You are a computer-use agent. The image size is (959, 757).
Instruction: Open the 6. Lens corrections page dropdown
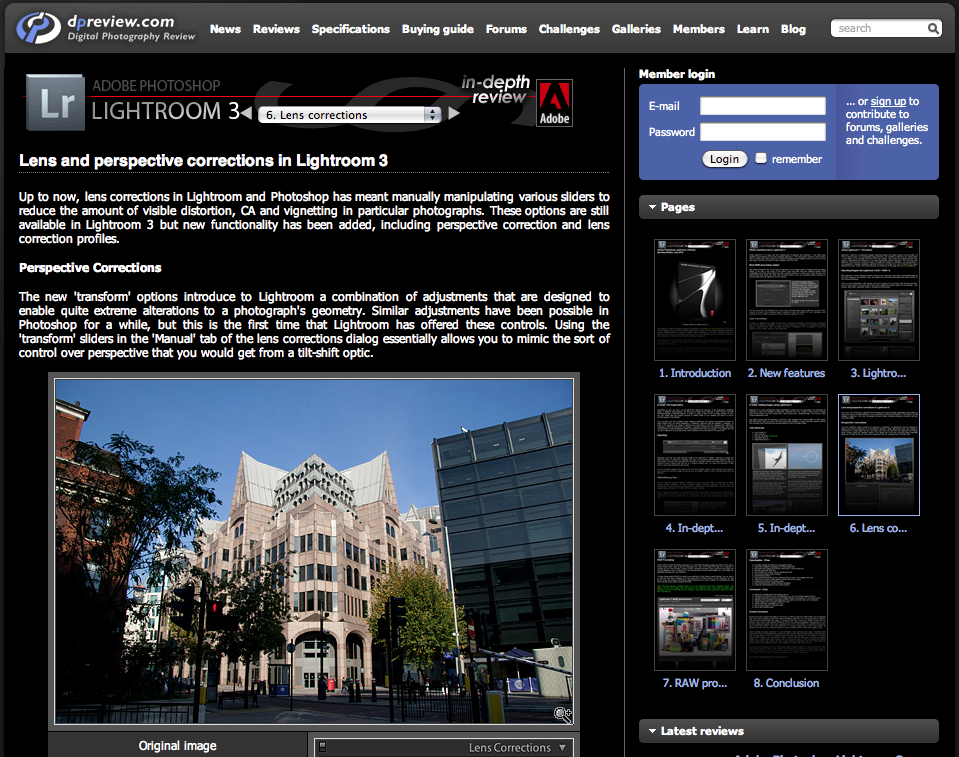[350, 114]
